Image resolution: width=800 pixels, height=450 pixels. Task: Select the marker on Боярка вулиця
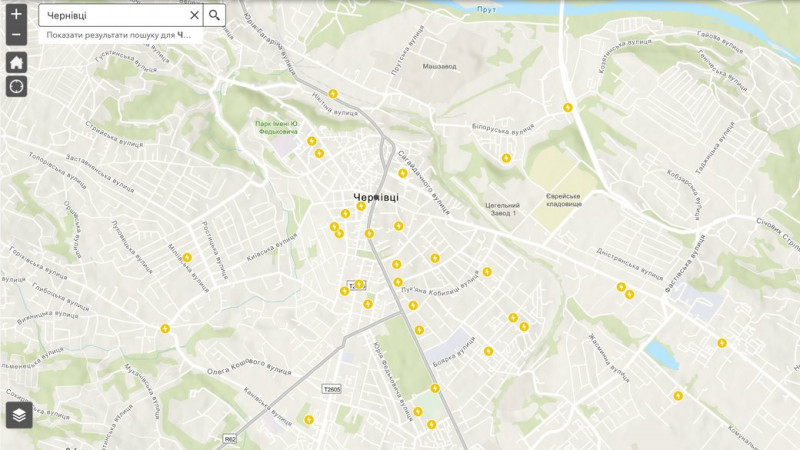tap(489, 351)
